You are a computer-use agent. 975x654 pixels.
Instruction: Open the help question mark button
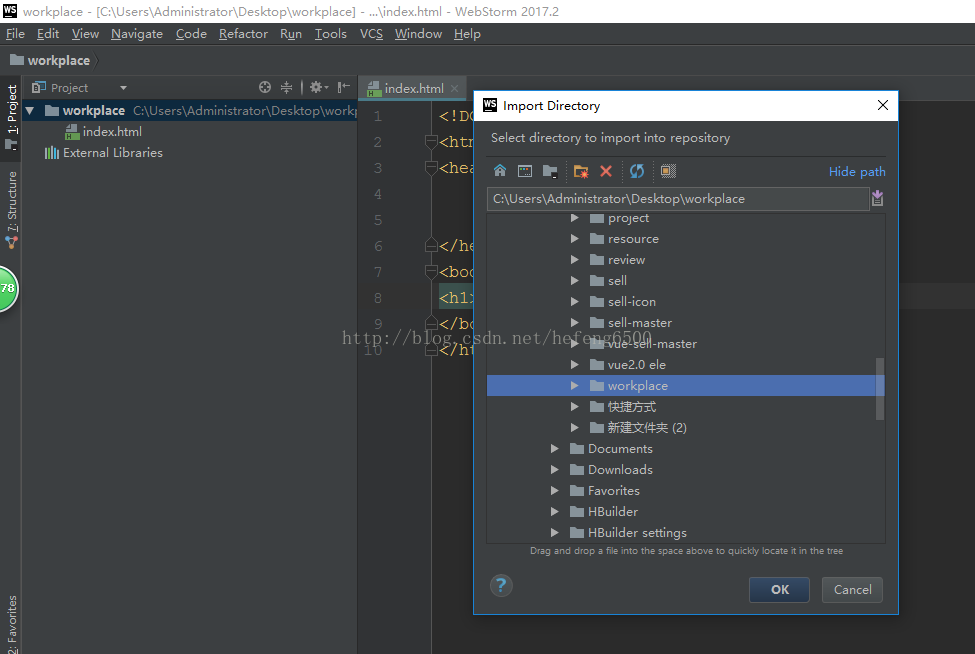501,585
